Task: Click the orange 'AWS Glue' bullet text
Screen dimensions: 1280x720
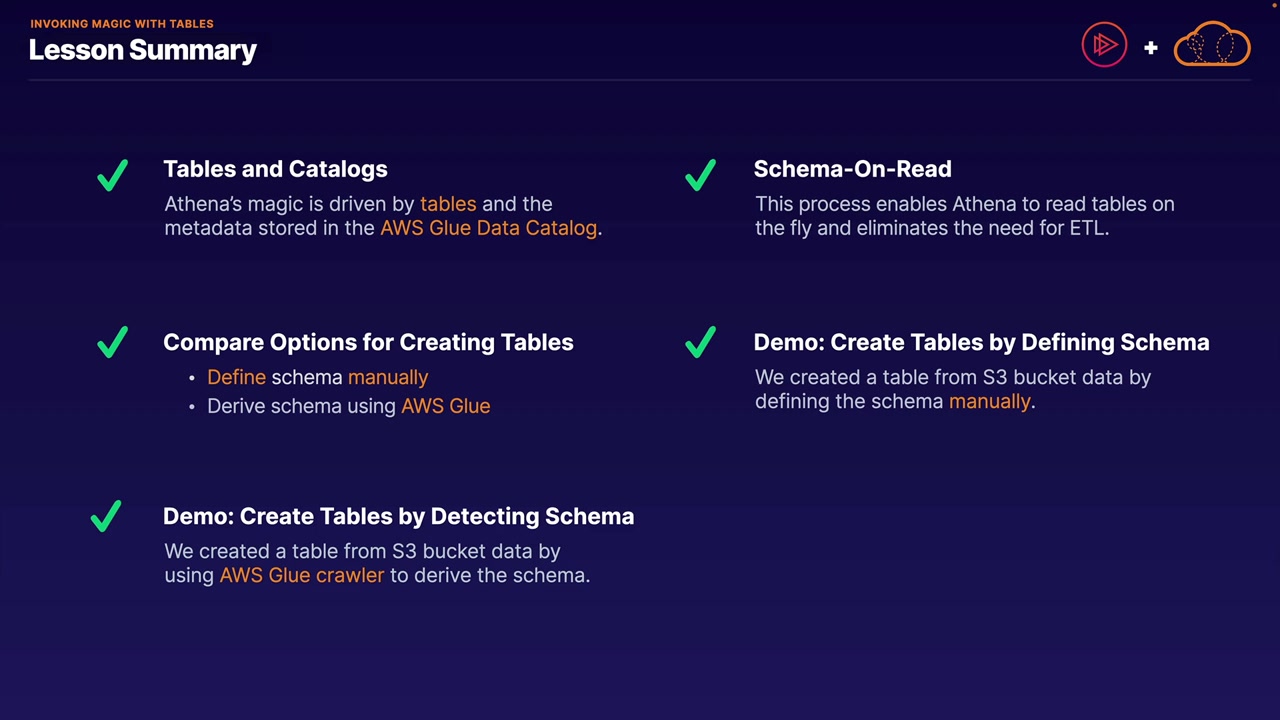Action: pos(445,406)
